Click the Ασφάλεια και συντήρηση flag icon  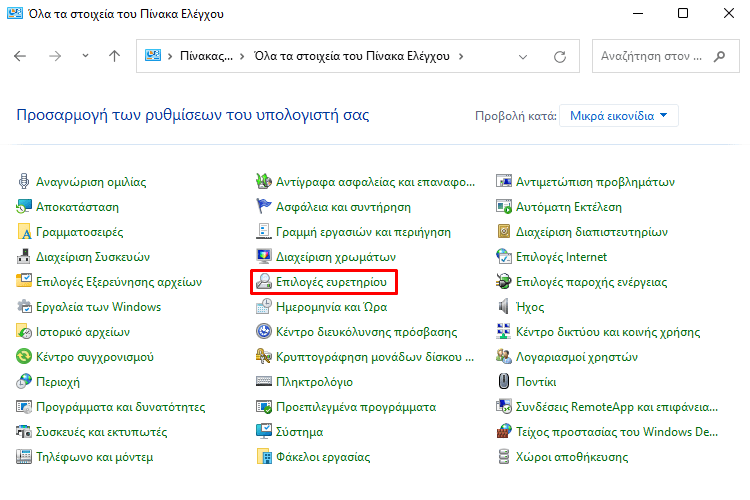pos(264,207)
